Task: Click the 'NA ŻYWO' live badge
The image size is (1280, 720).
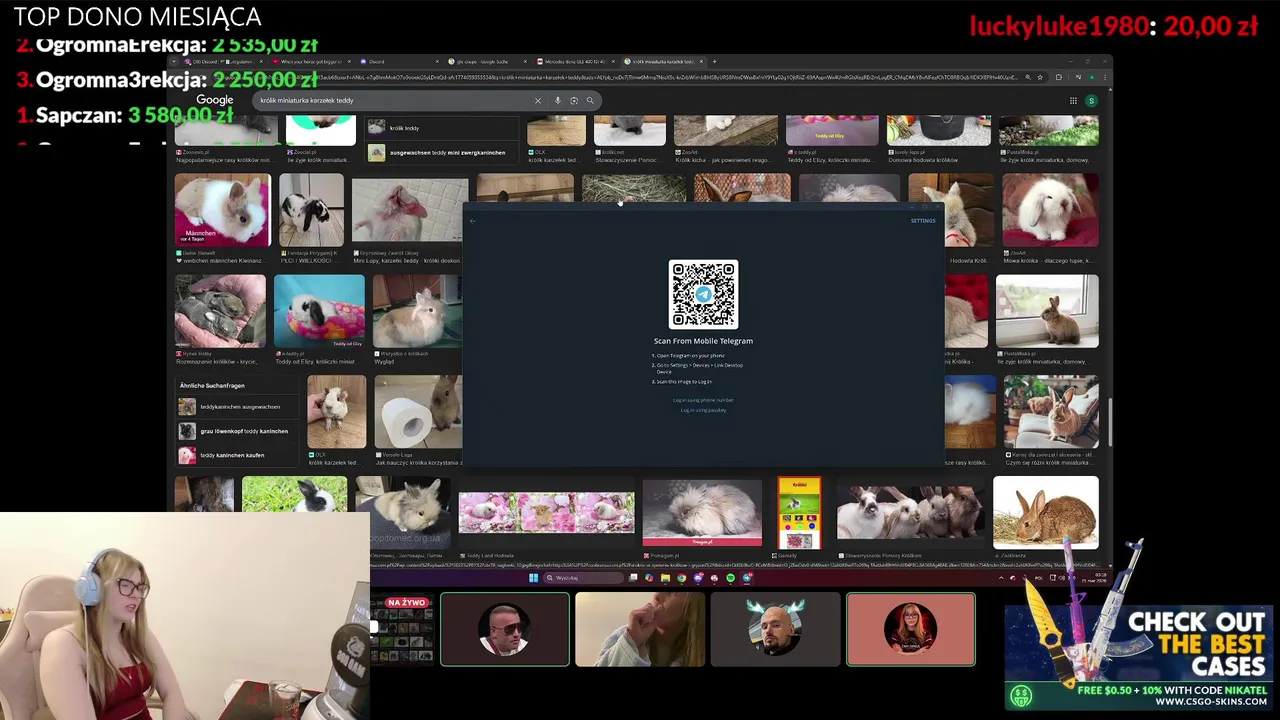Action: (x=406, y=603)
